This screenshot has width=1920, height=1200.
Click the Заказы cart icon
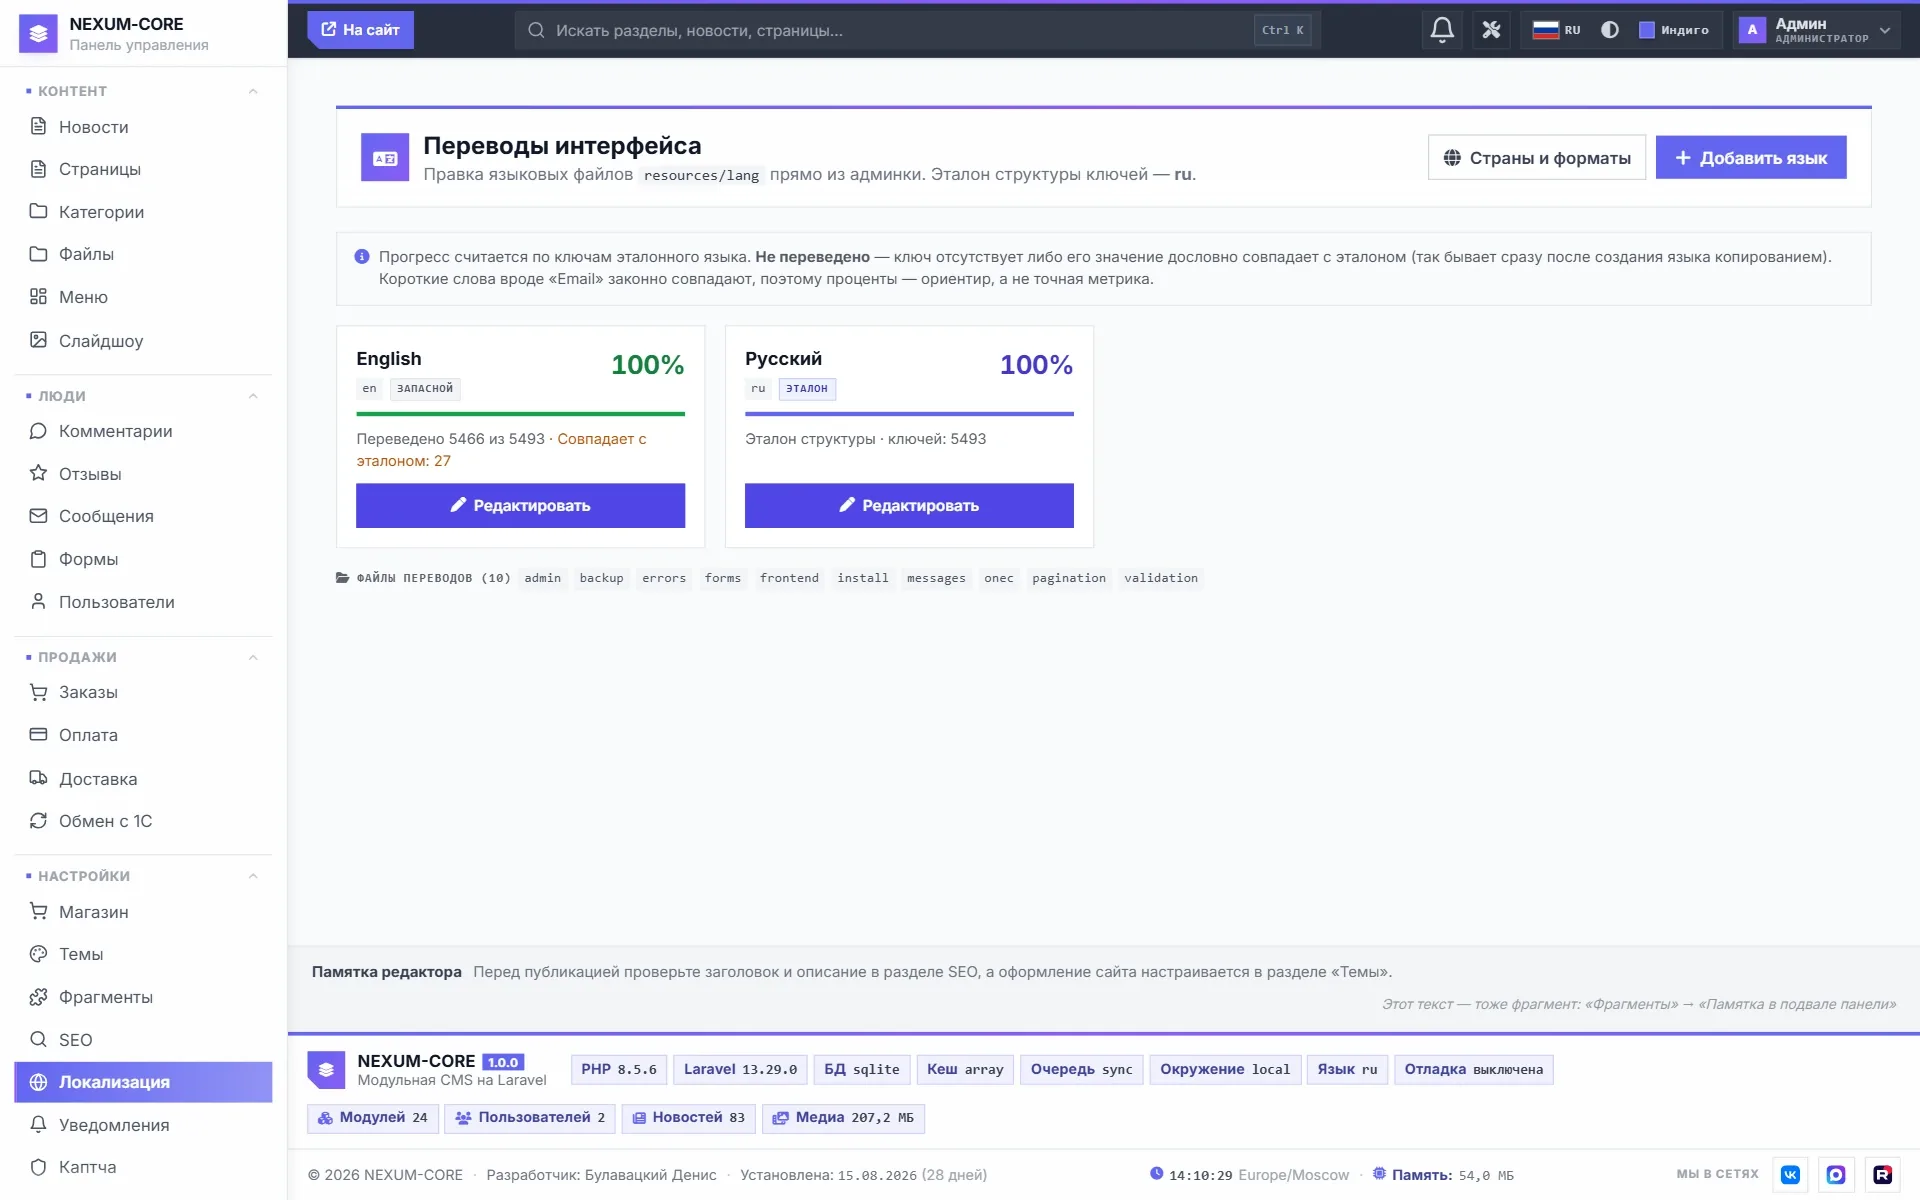pos(38,692)
